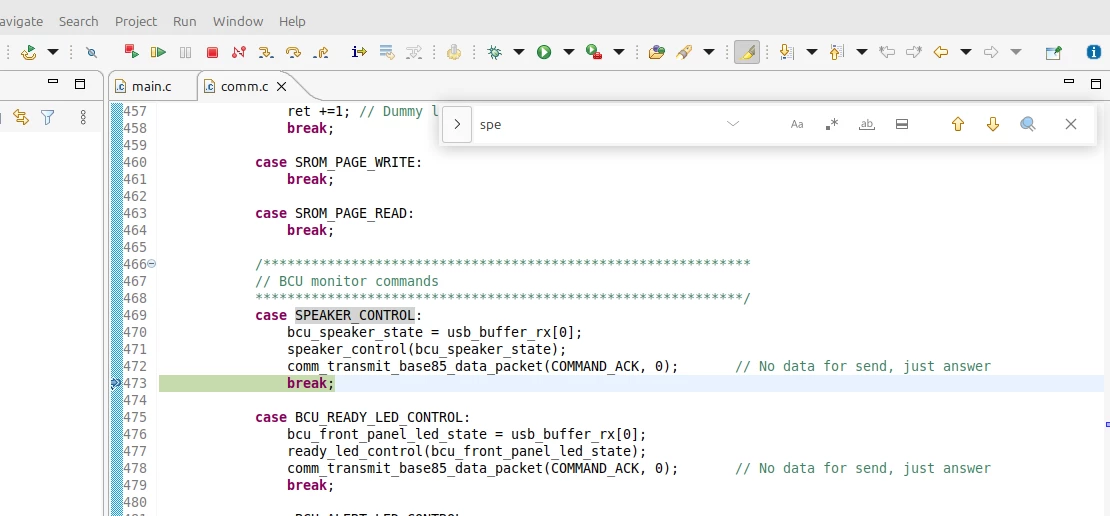Find the previous match with up arrow
The height and width of the screenshot is (516, 1110).
click(x=958, y=125)
